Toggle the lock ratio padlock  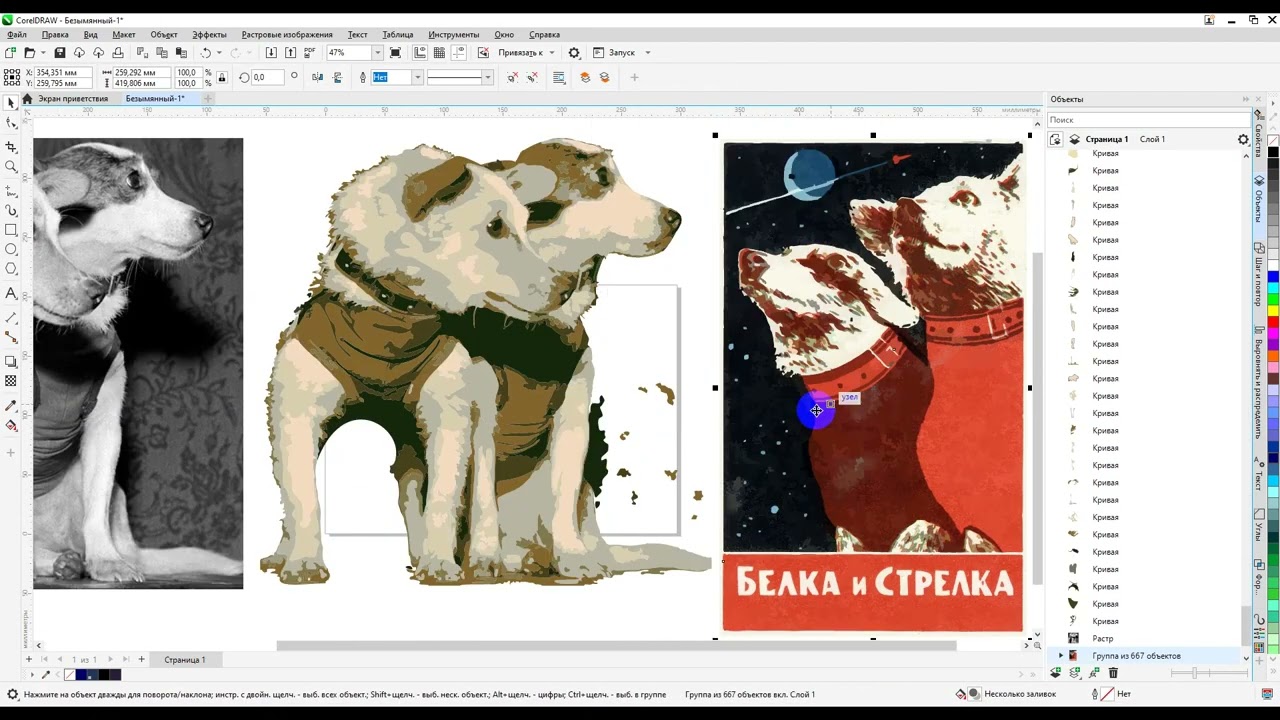(x=220, y=77)
